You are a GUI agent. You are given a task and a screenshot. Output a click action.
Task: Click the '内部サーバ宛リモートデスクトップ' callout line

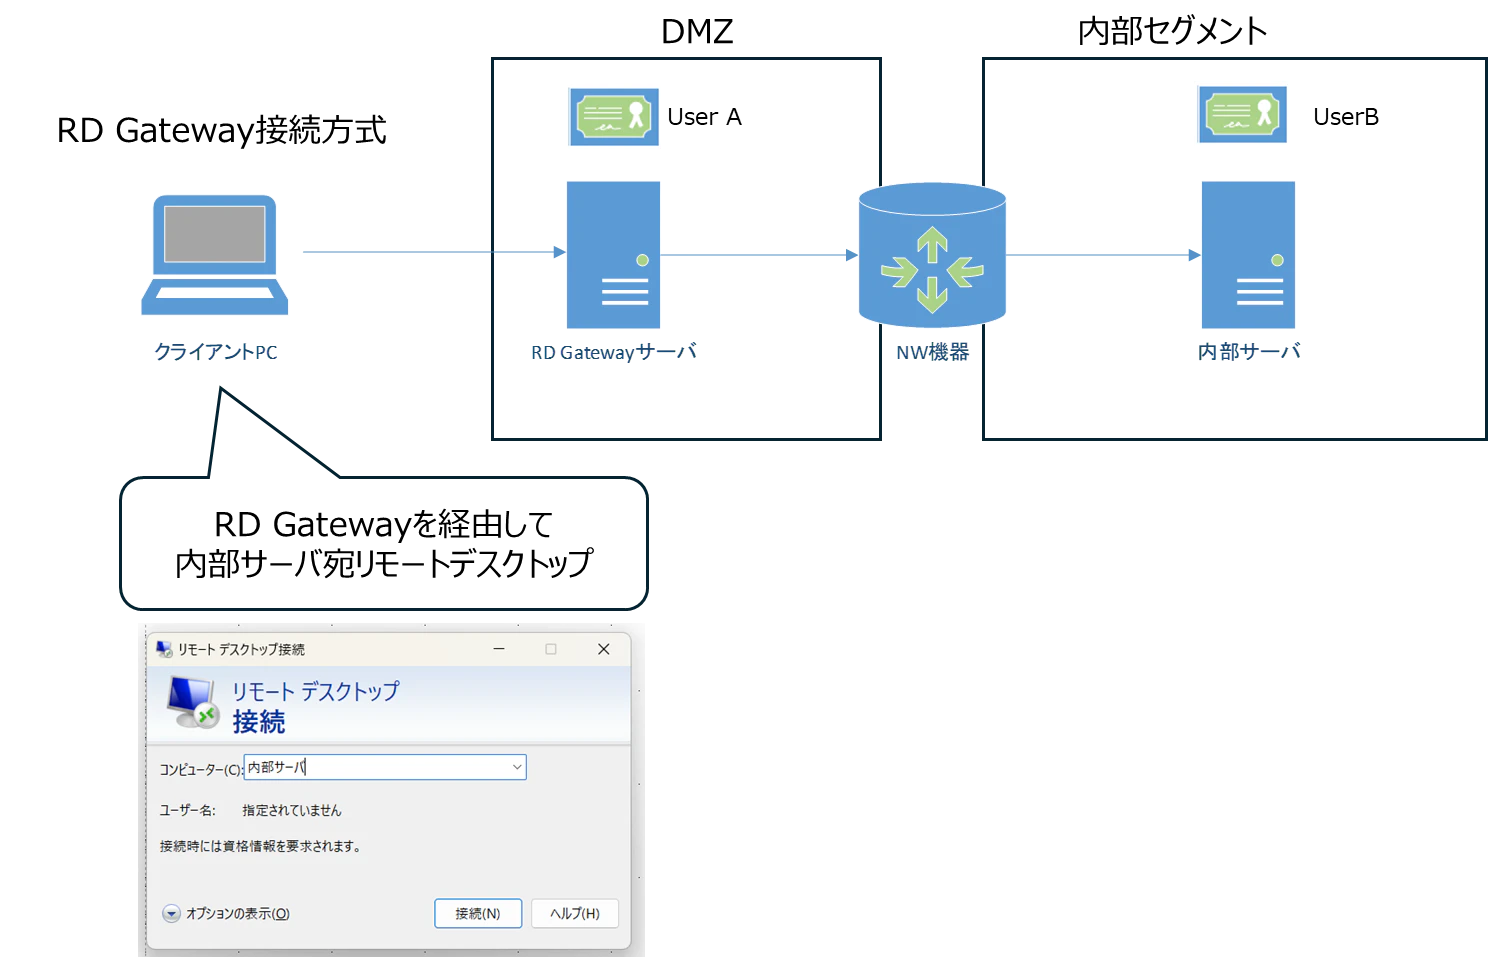384,564
